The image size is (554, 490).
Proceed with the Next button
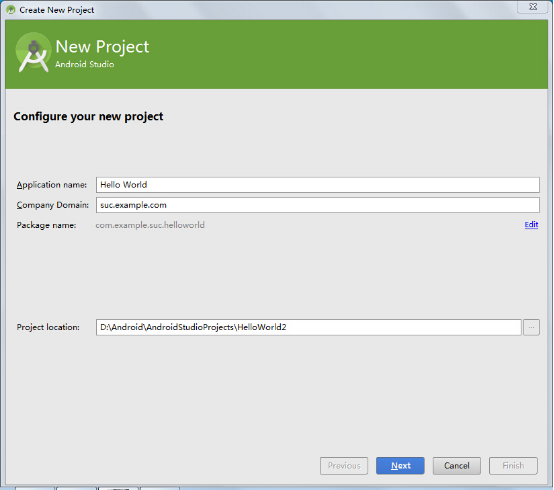click(x=400, y=466)
